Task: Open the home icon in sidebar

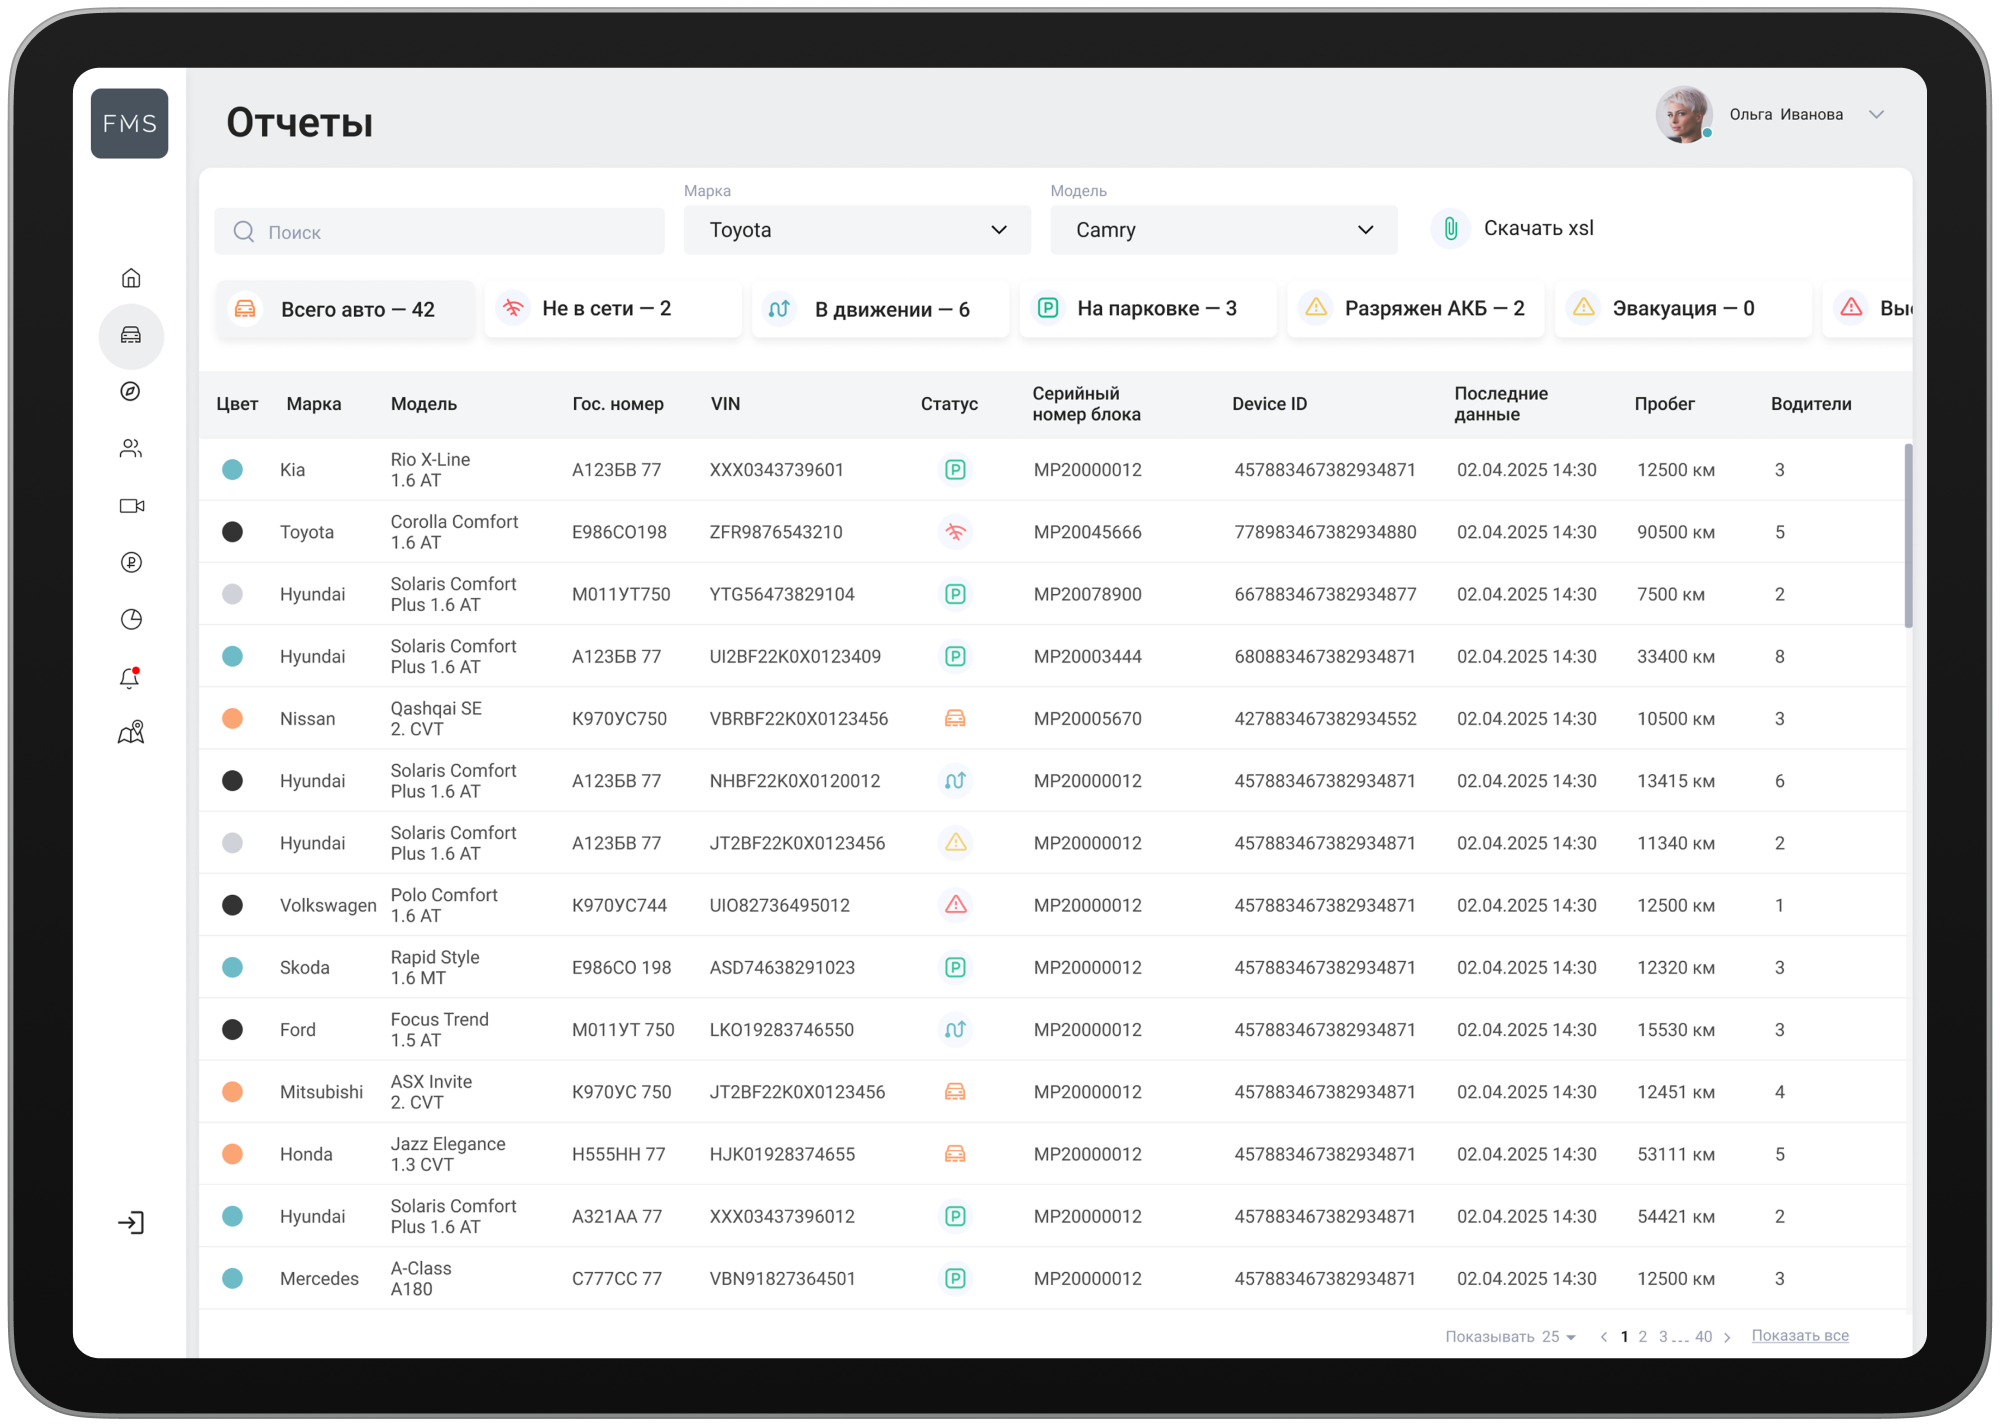Action: tap(131, 278)
